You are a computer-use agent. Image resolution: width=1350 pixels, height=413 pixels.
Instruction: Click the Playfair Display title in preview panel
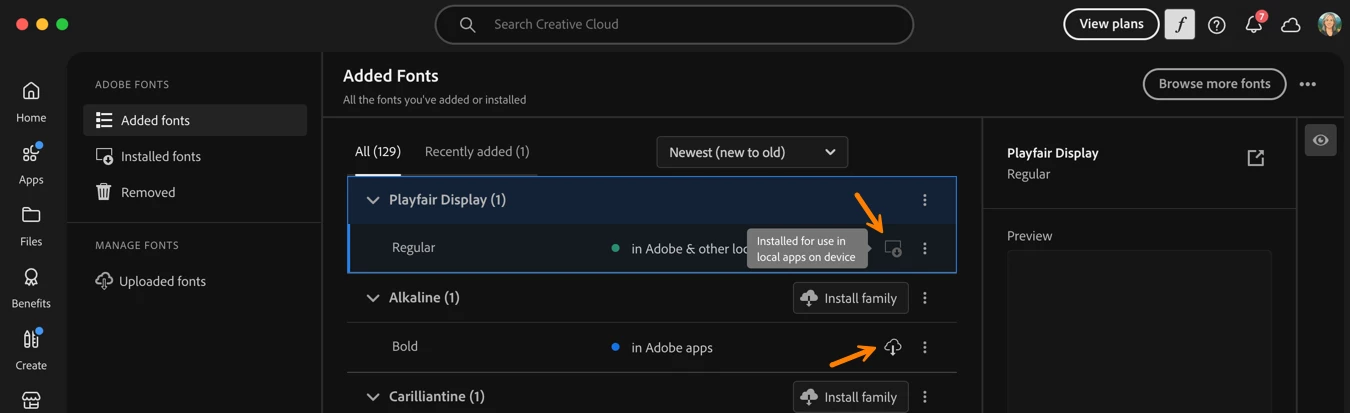pos(1053,153)
